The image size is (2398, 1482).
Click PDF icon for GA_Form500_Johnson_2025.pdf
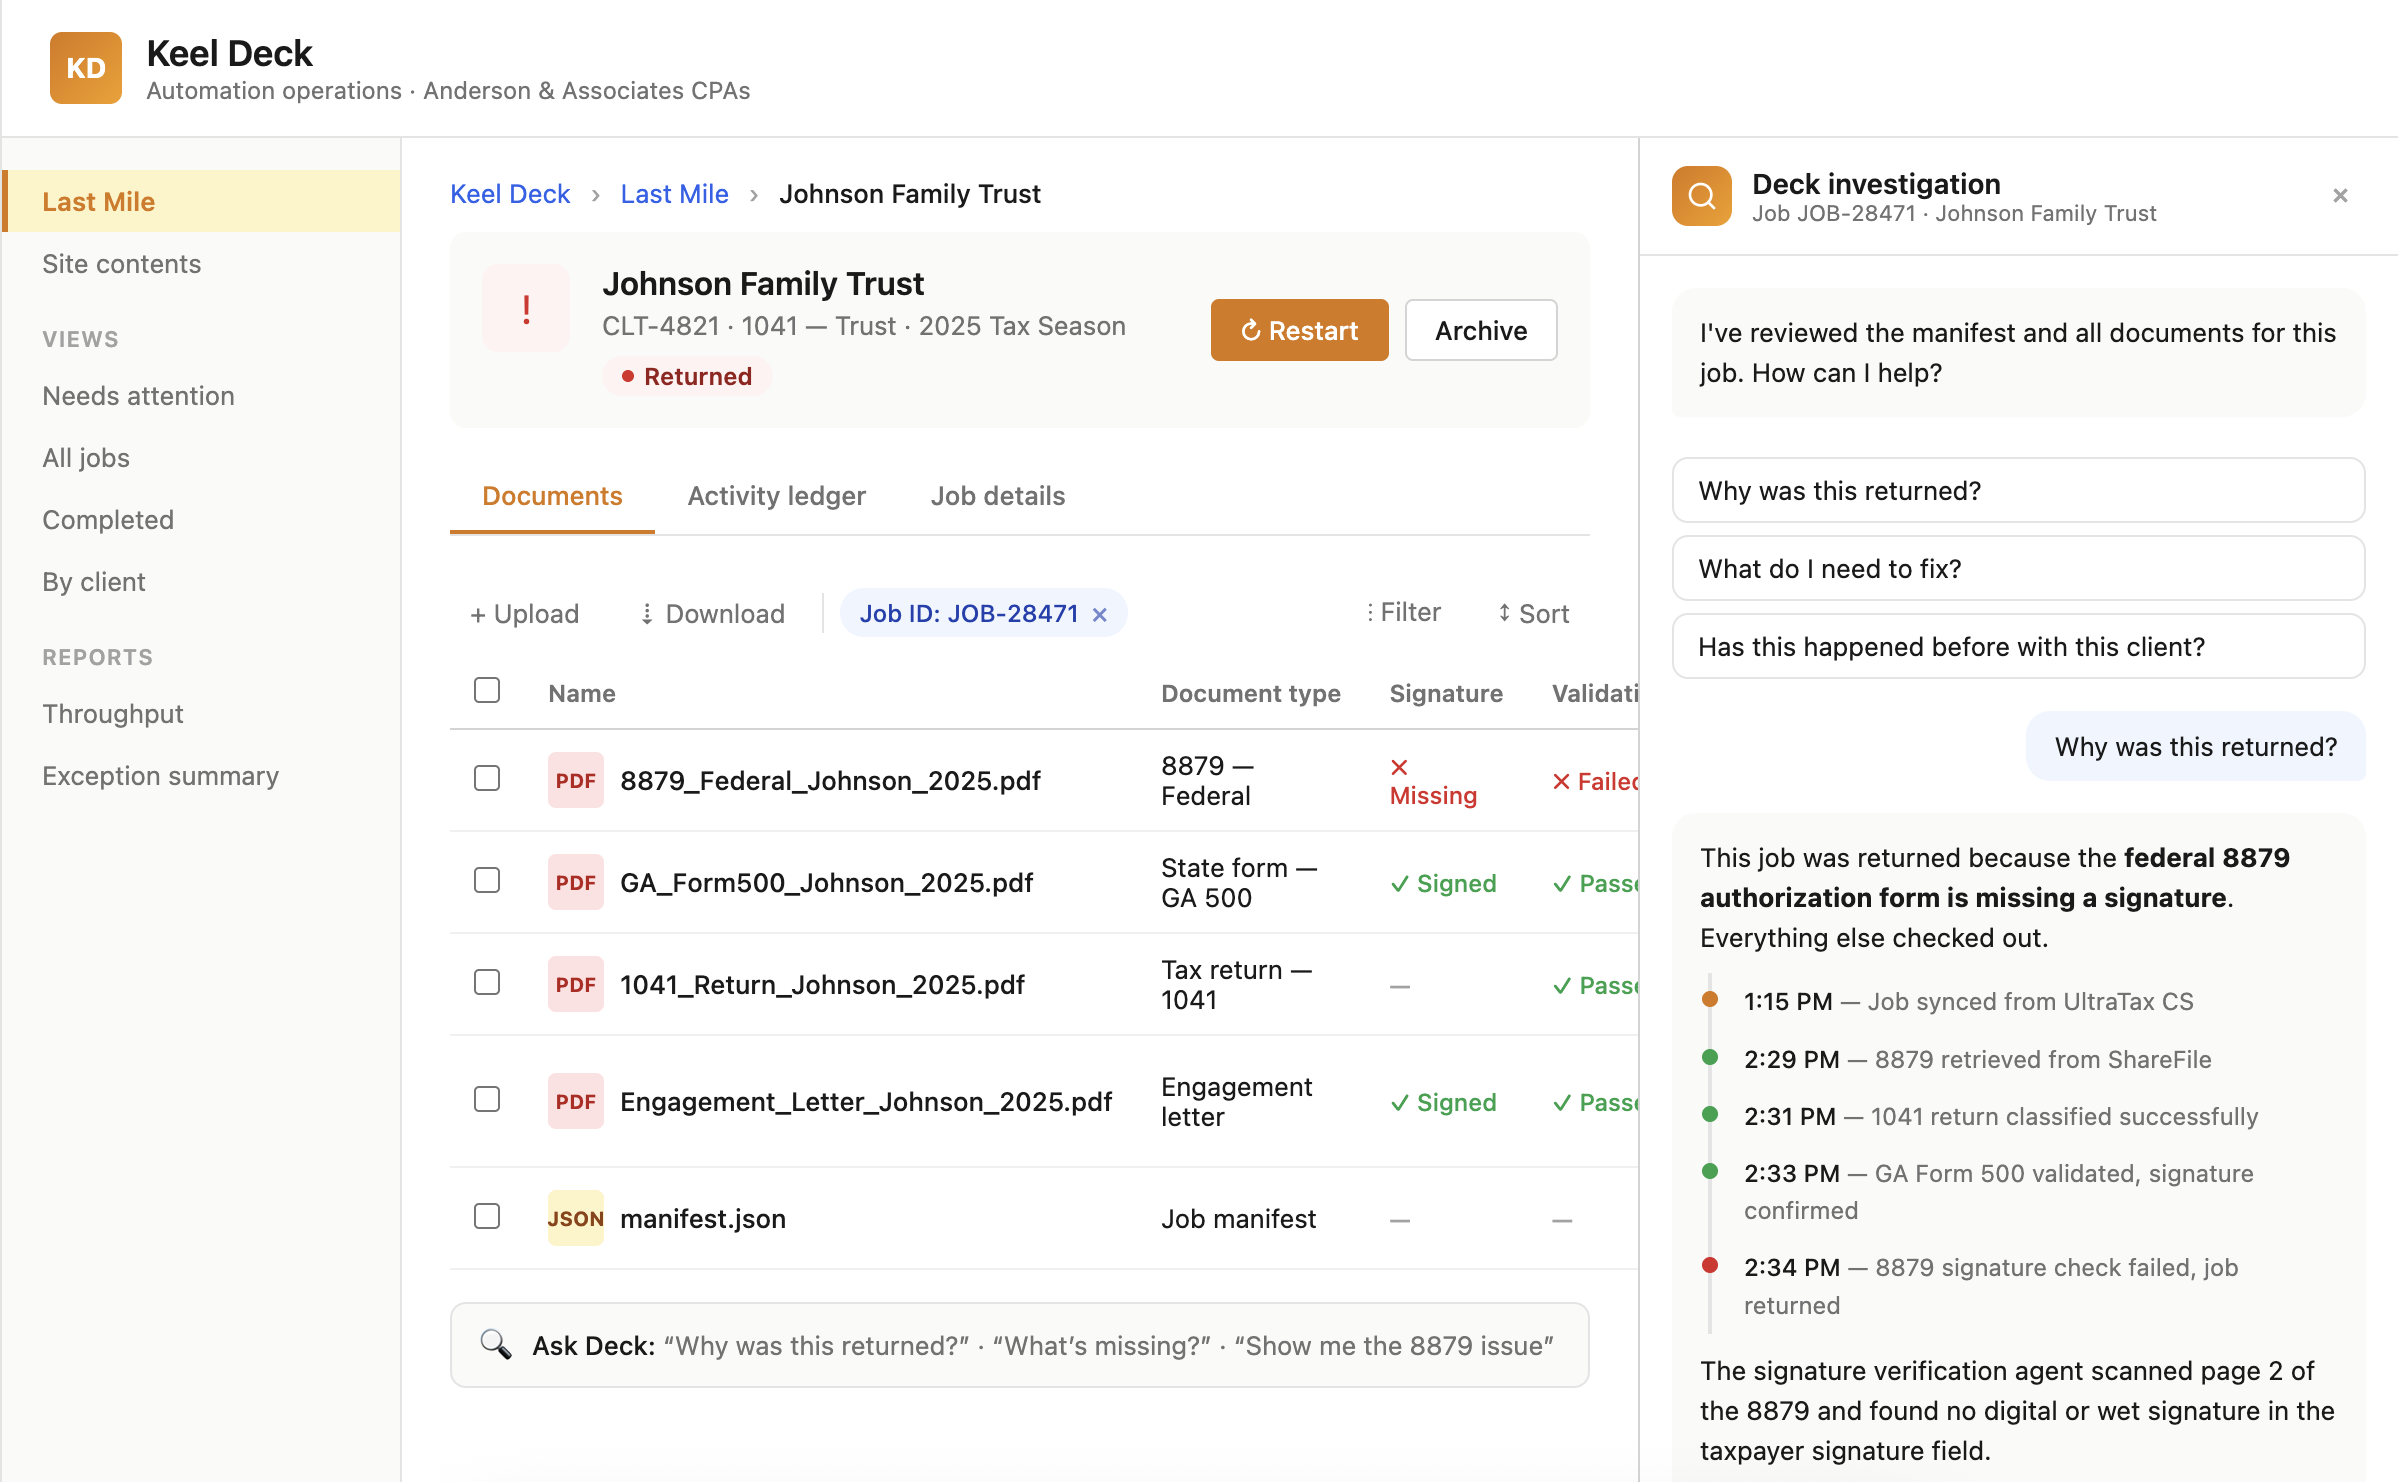click(x=575, y=882)
